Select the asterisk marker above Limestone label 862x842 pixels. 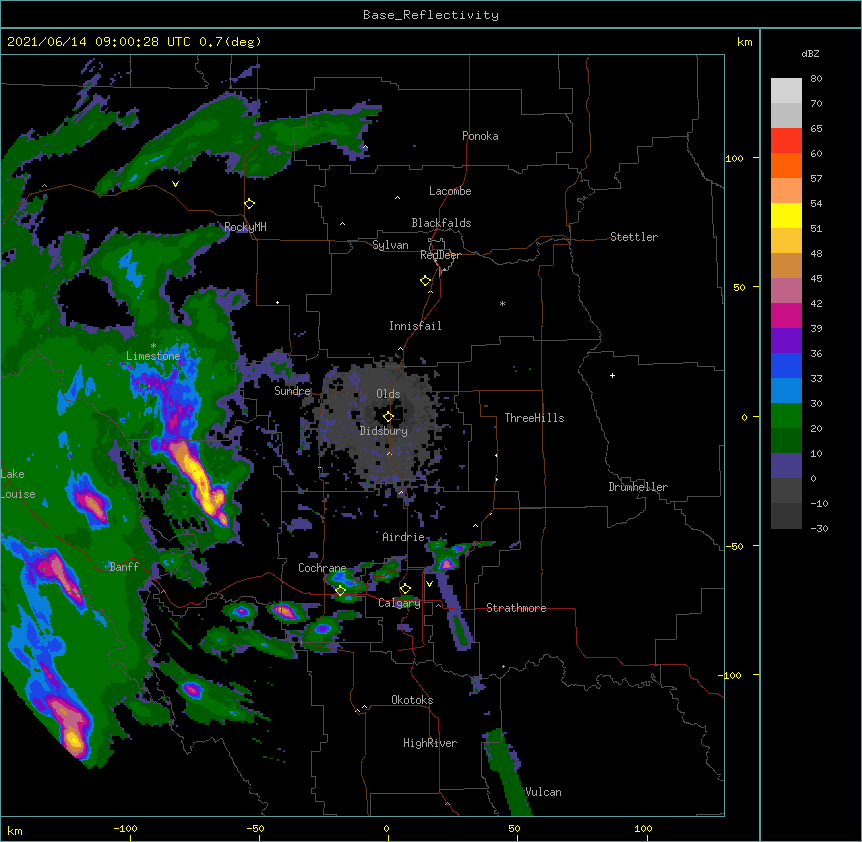(153, 346)
